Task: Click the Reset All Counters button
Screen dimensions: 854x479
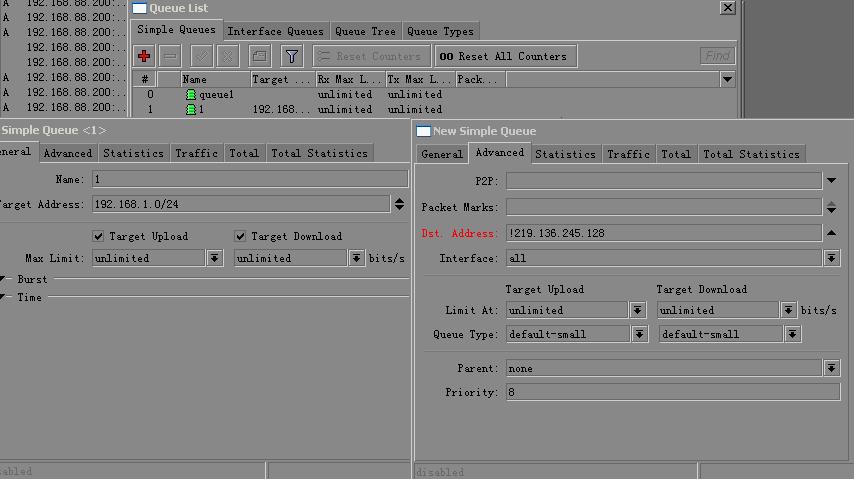Action: [505, 56]
